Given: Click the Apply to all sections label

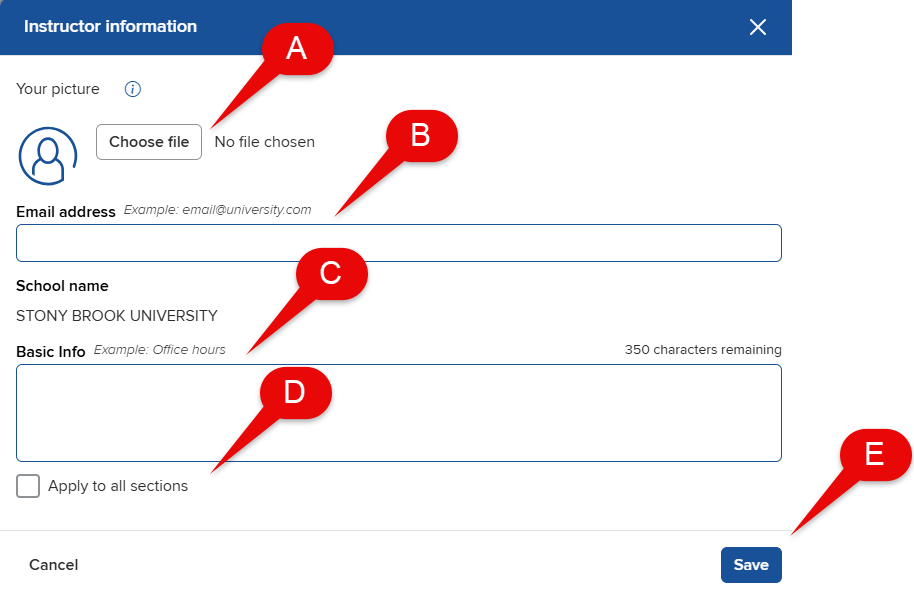Looking at the screenshot, I should pyautogui.click(x=118, y=486).
